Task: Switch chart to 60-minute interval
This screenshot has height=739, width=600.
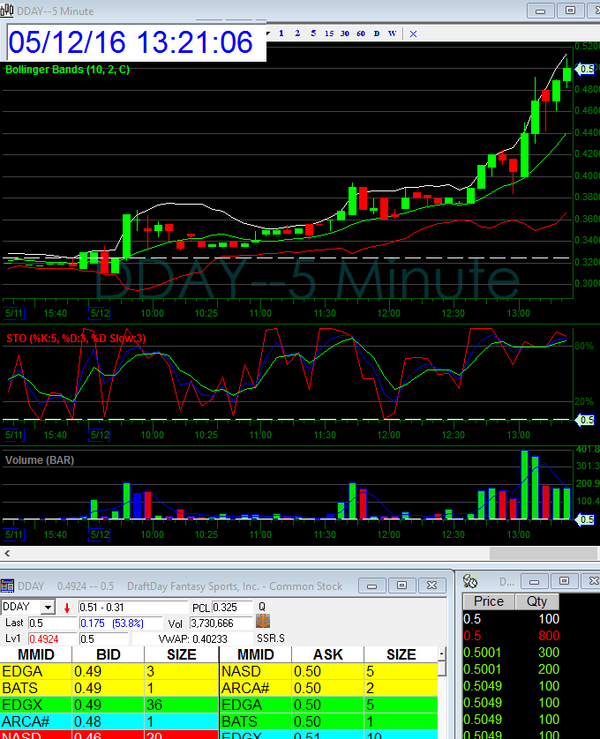Action: (x=362, y=33)
